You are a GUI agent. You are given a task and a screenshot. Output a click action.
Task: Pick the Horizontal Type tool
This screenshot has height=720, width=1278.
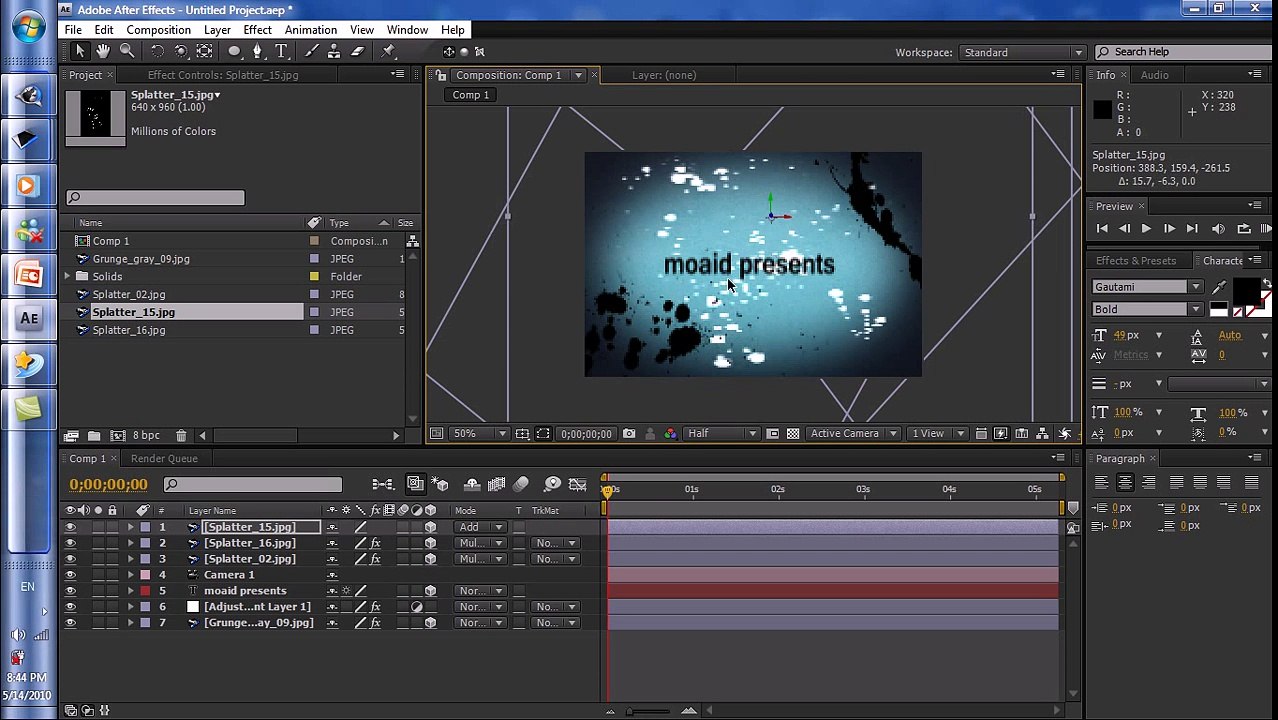[281, 51]
